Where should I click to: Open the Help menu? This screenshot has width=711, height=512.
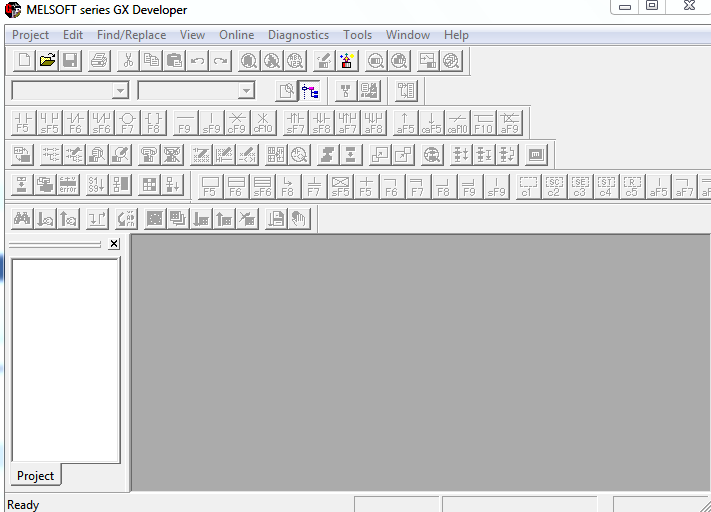click(456, 35)
